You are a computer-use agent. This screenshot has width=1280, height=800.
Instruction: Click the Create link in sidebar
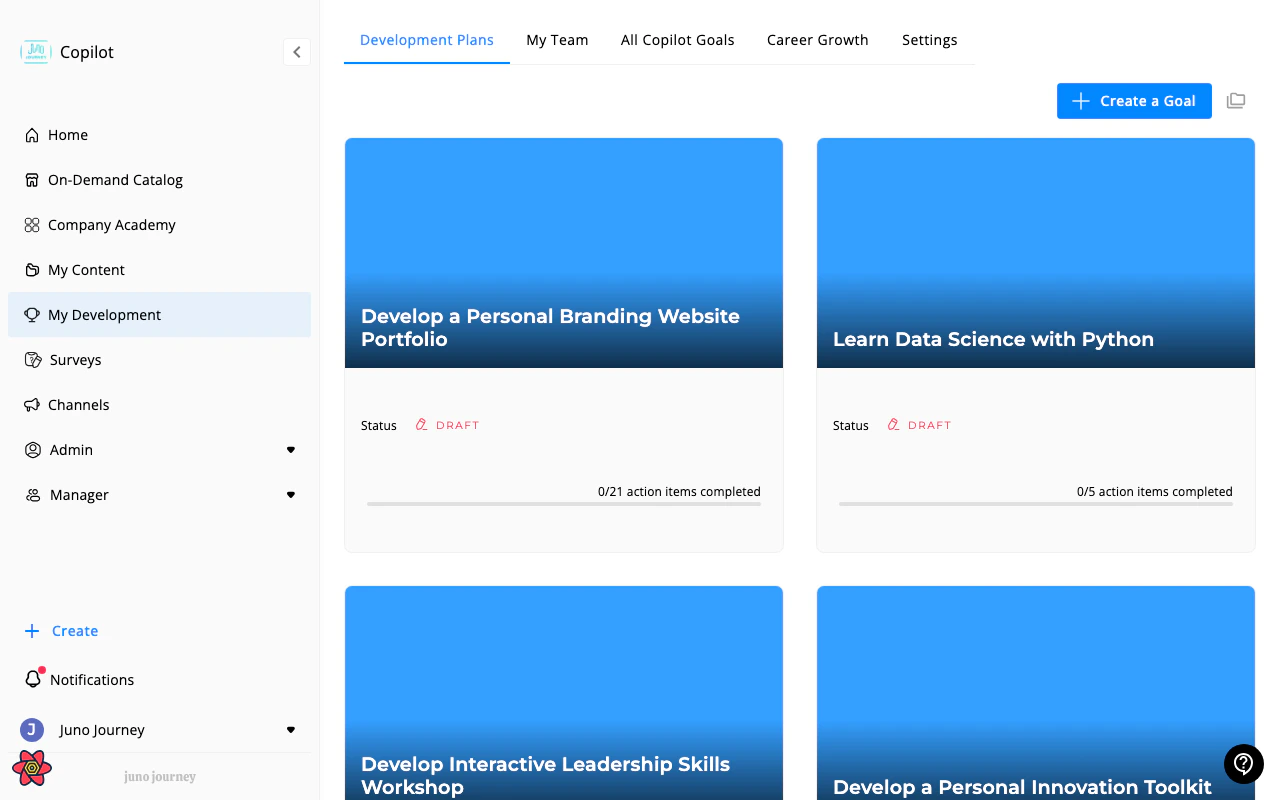[61, 631]
